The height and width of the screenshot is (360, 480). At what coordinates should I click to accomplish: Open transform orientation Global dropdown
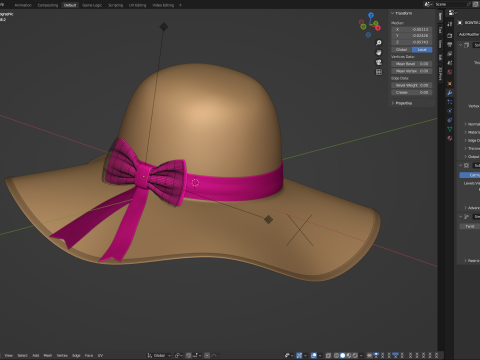coord(159,355)
